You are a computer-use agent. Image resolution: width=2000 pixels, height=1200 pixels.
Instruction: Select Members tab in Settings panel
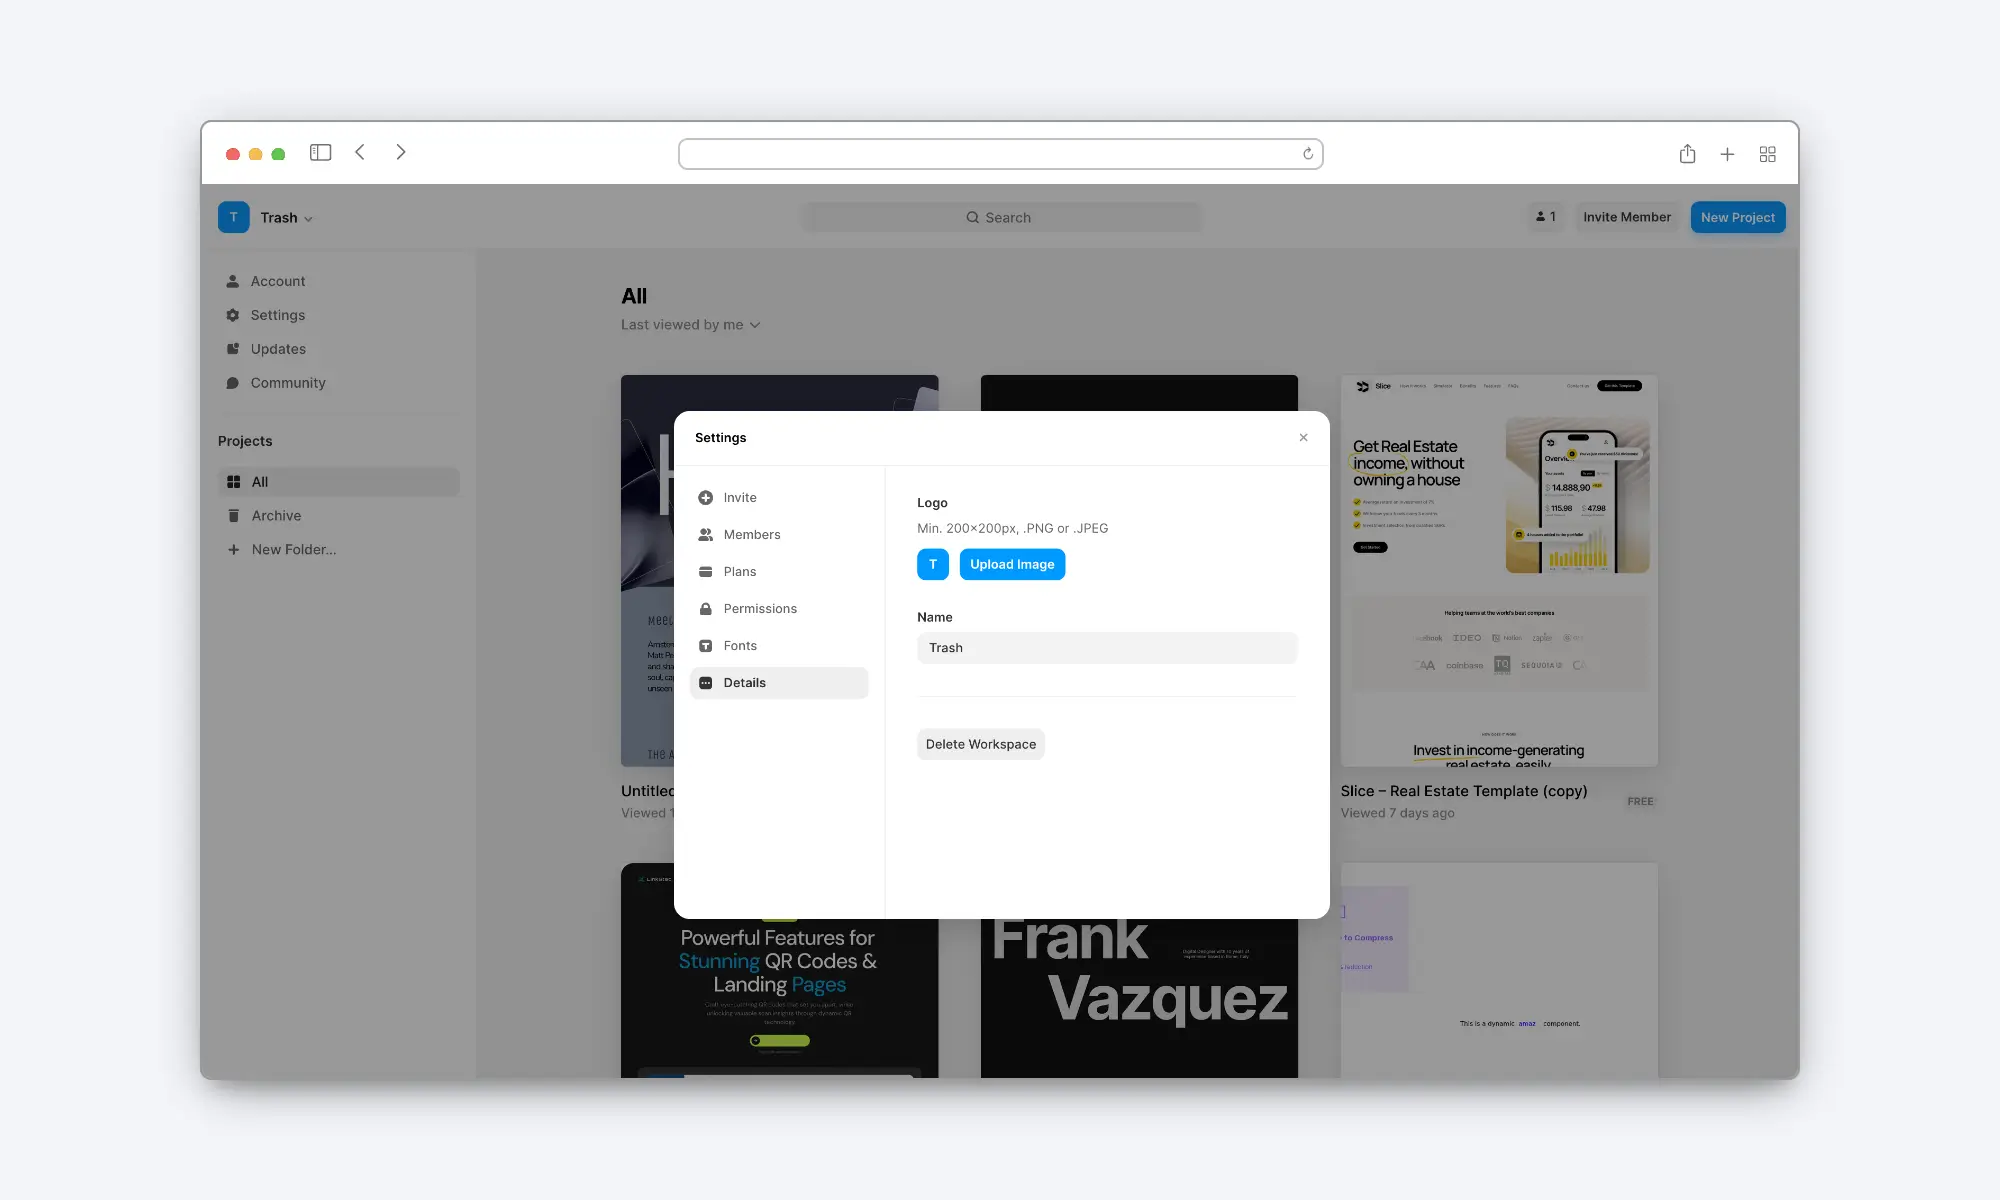click(x=751, y=534)
